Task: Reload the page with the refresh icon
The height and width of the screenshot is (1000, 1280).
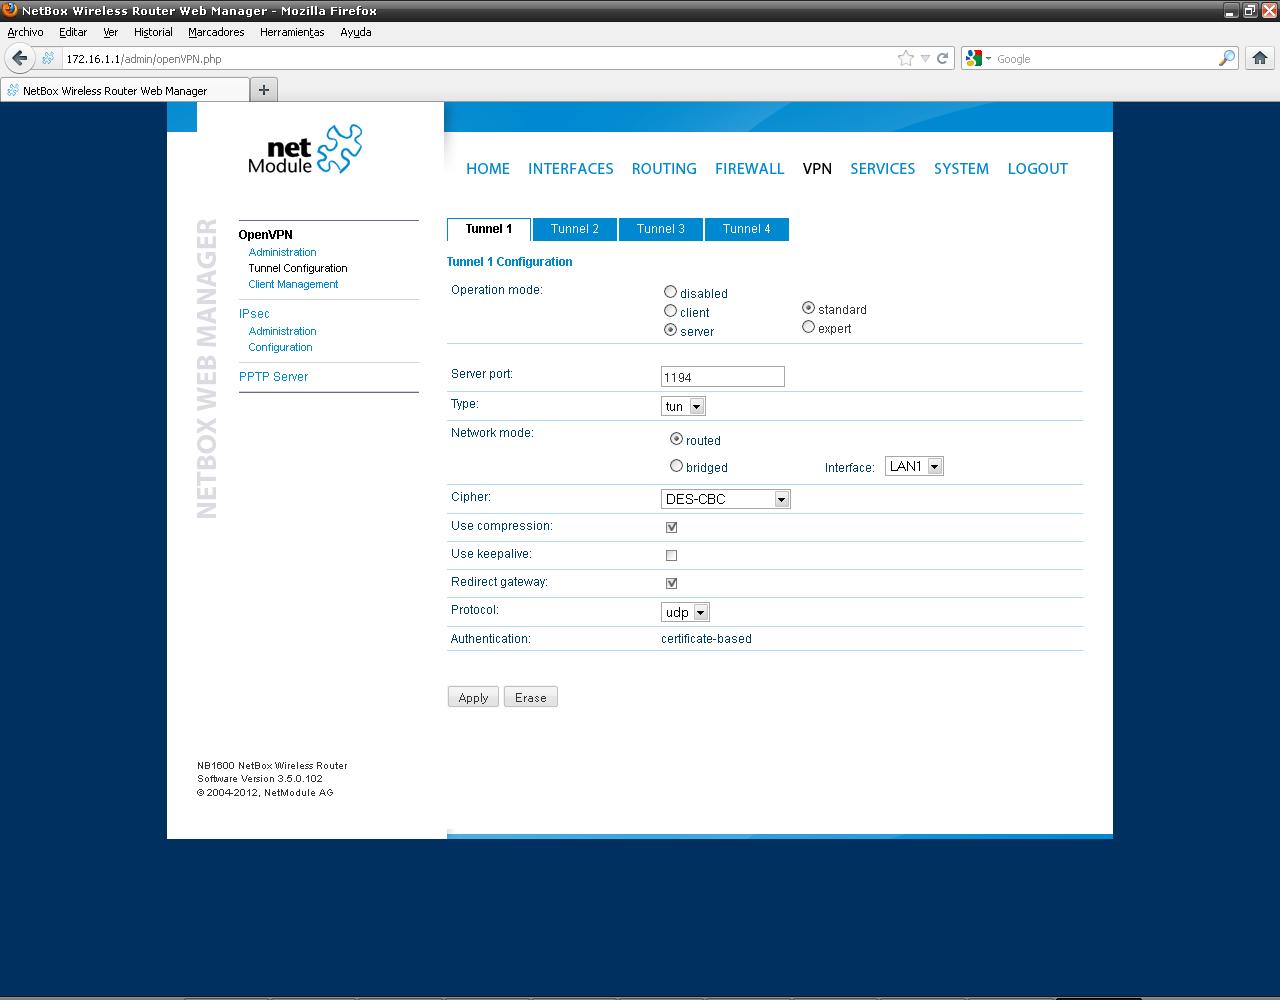Action: click(942, 58)
